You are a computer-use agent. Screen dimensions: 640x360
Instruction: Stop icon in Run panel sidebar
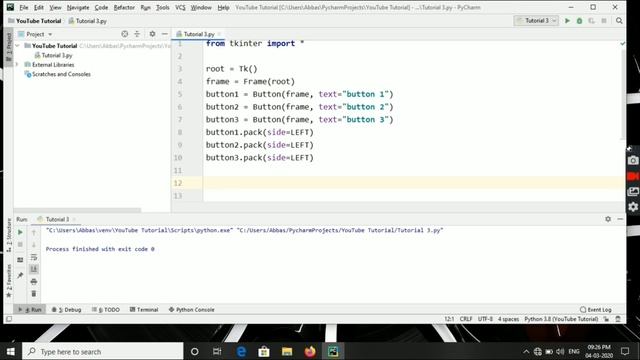click(x=20, y=244)
